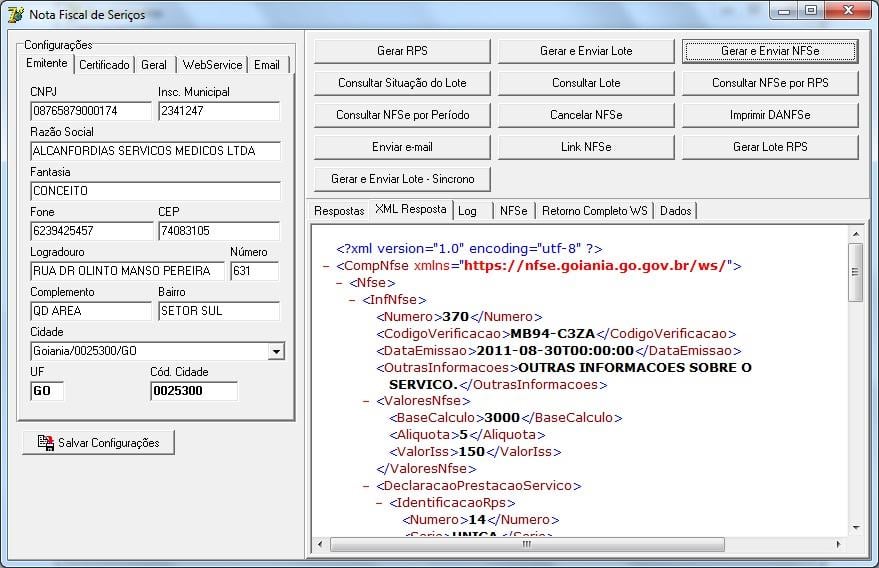The height and width of the screenshot is (568, 879).
Task: Click the CEP input field
Action: click(x=219, y=231)
